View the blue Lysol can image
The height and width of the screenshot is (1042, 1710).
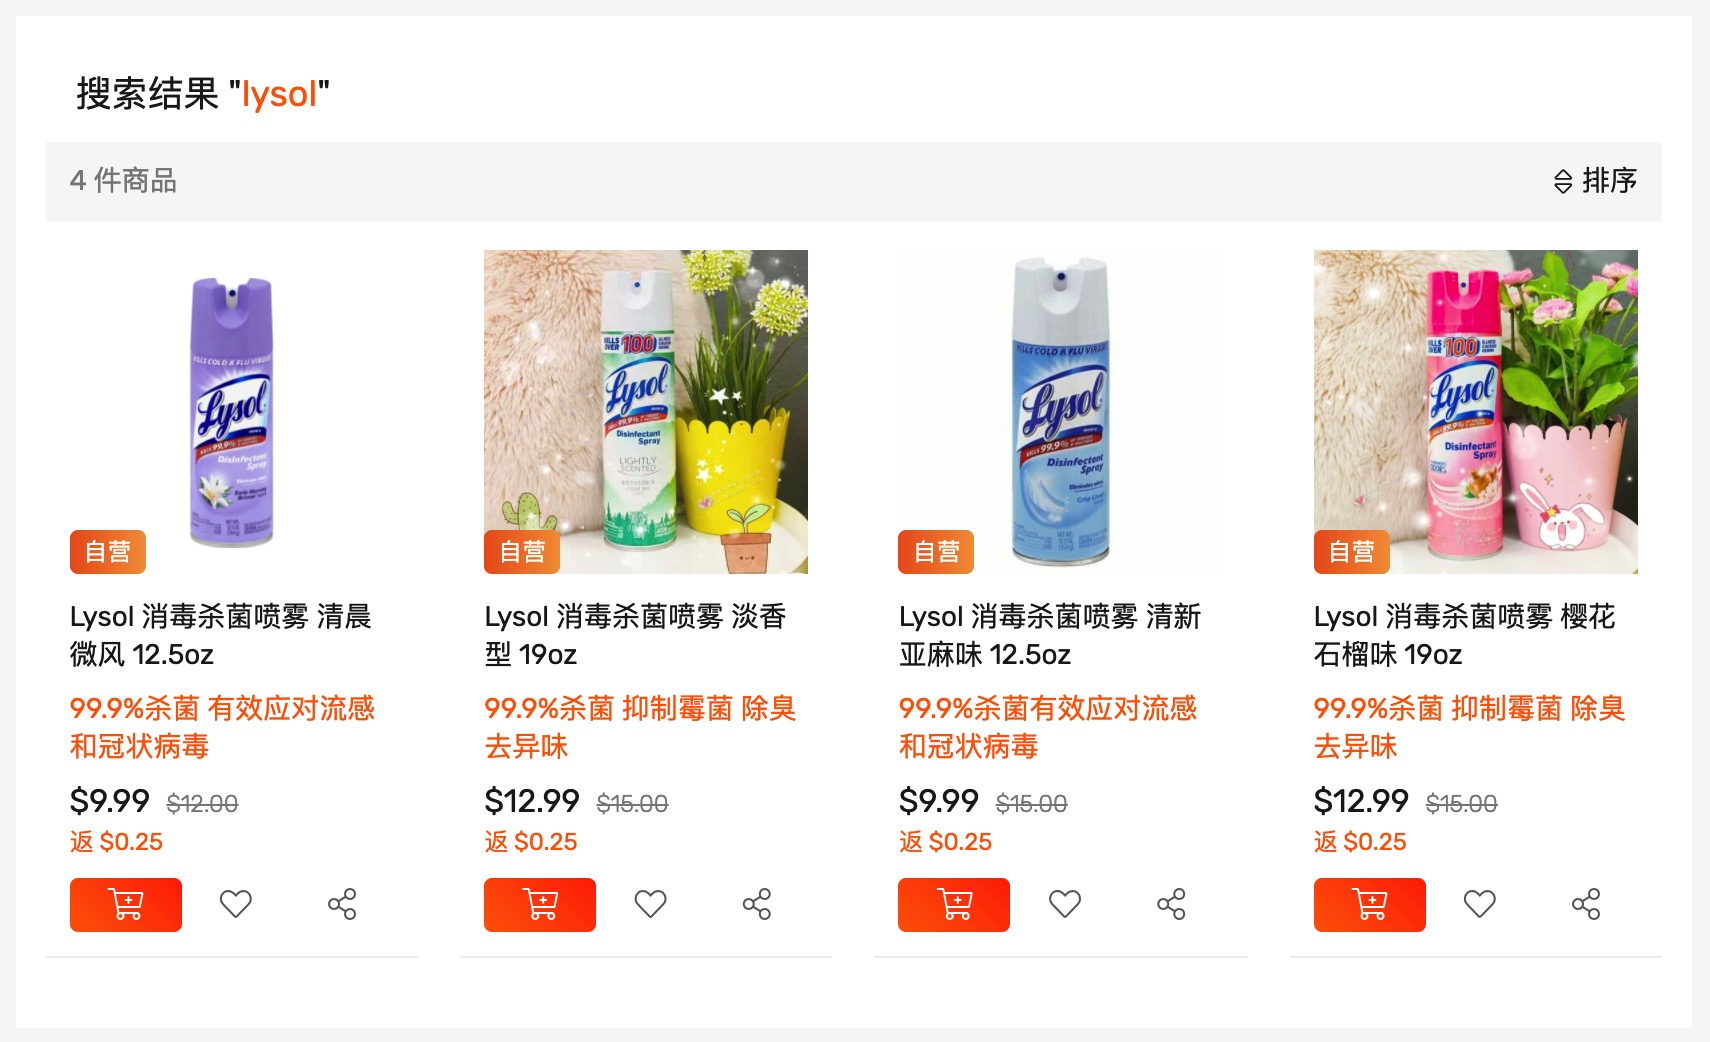[1060, 412]
